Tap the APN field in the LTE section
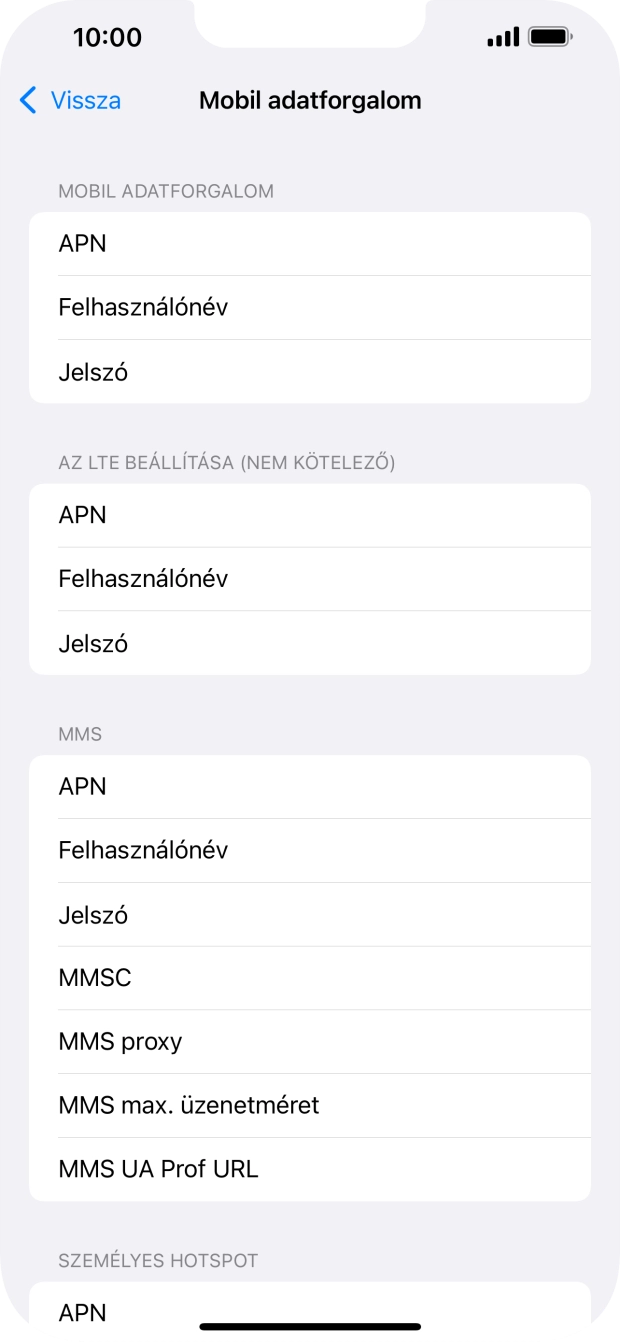This screenshot has height=1342, width=620. pos(310,514)
